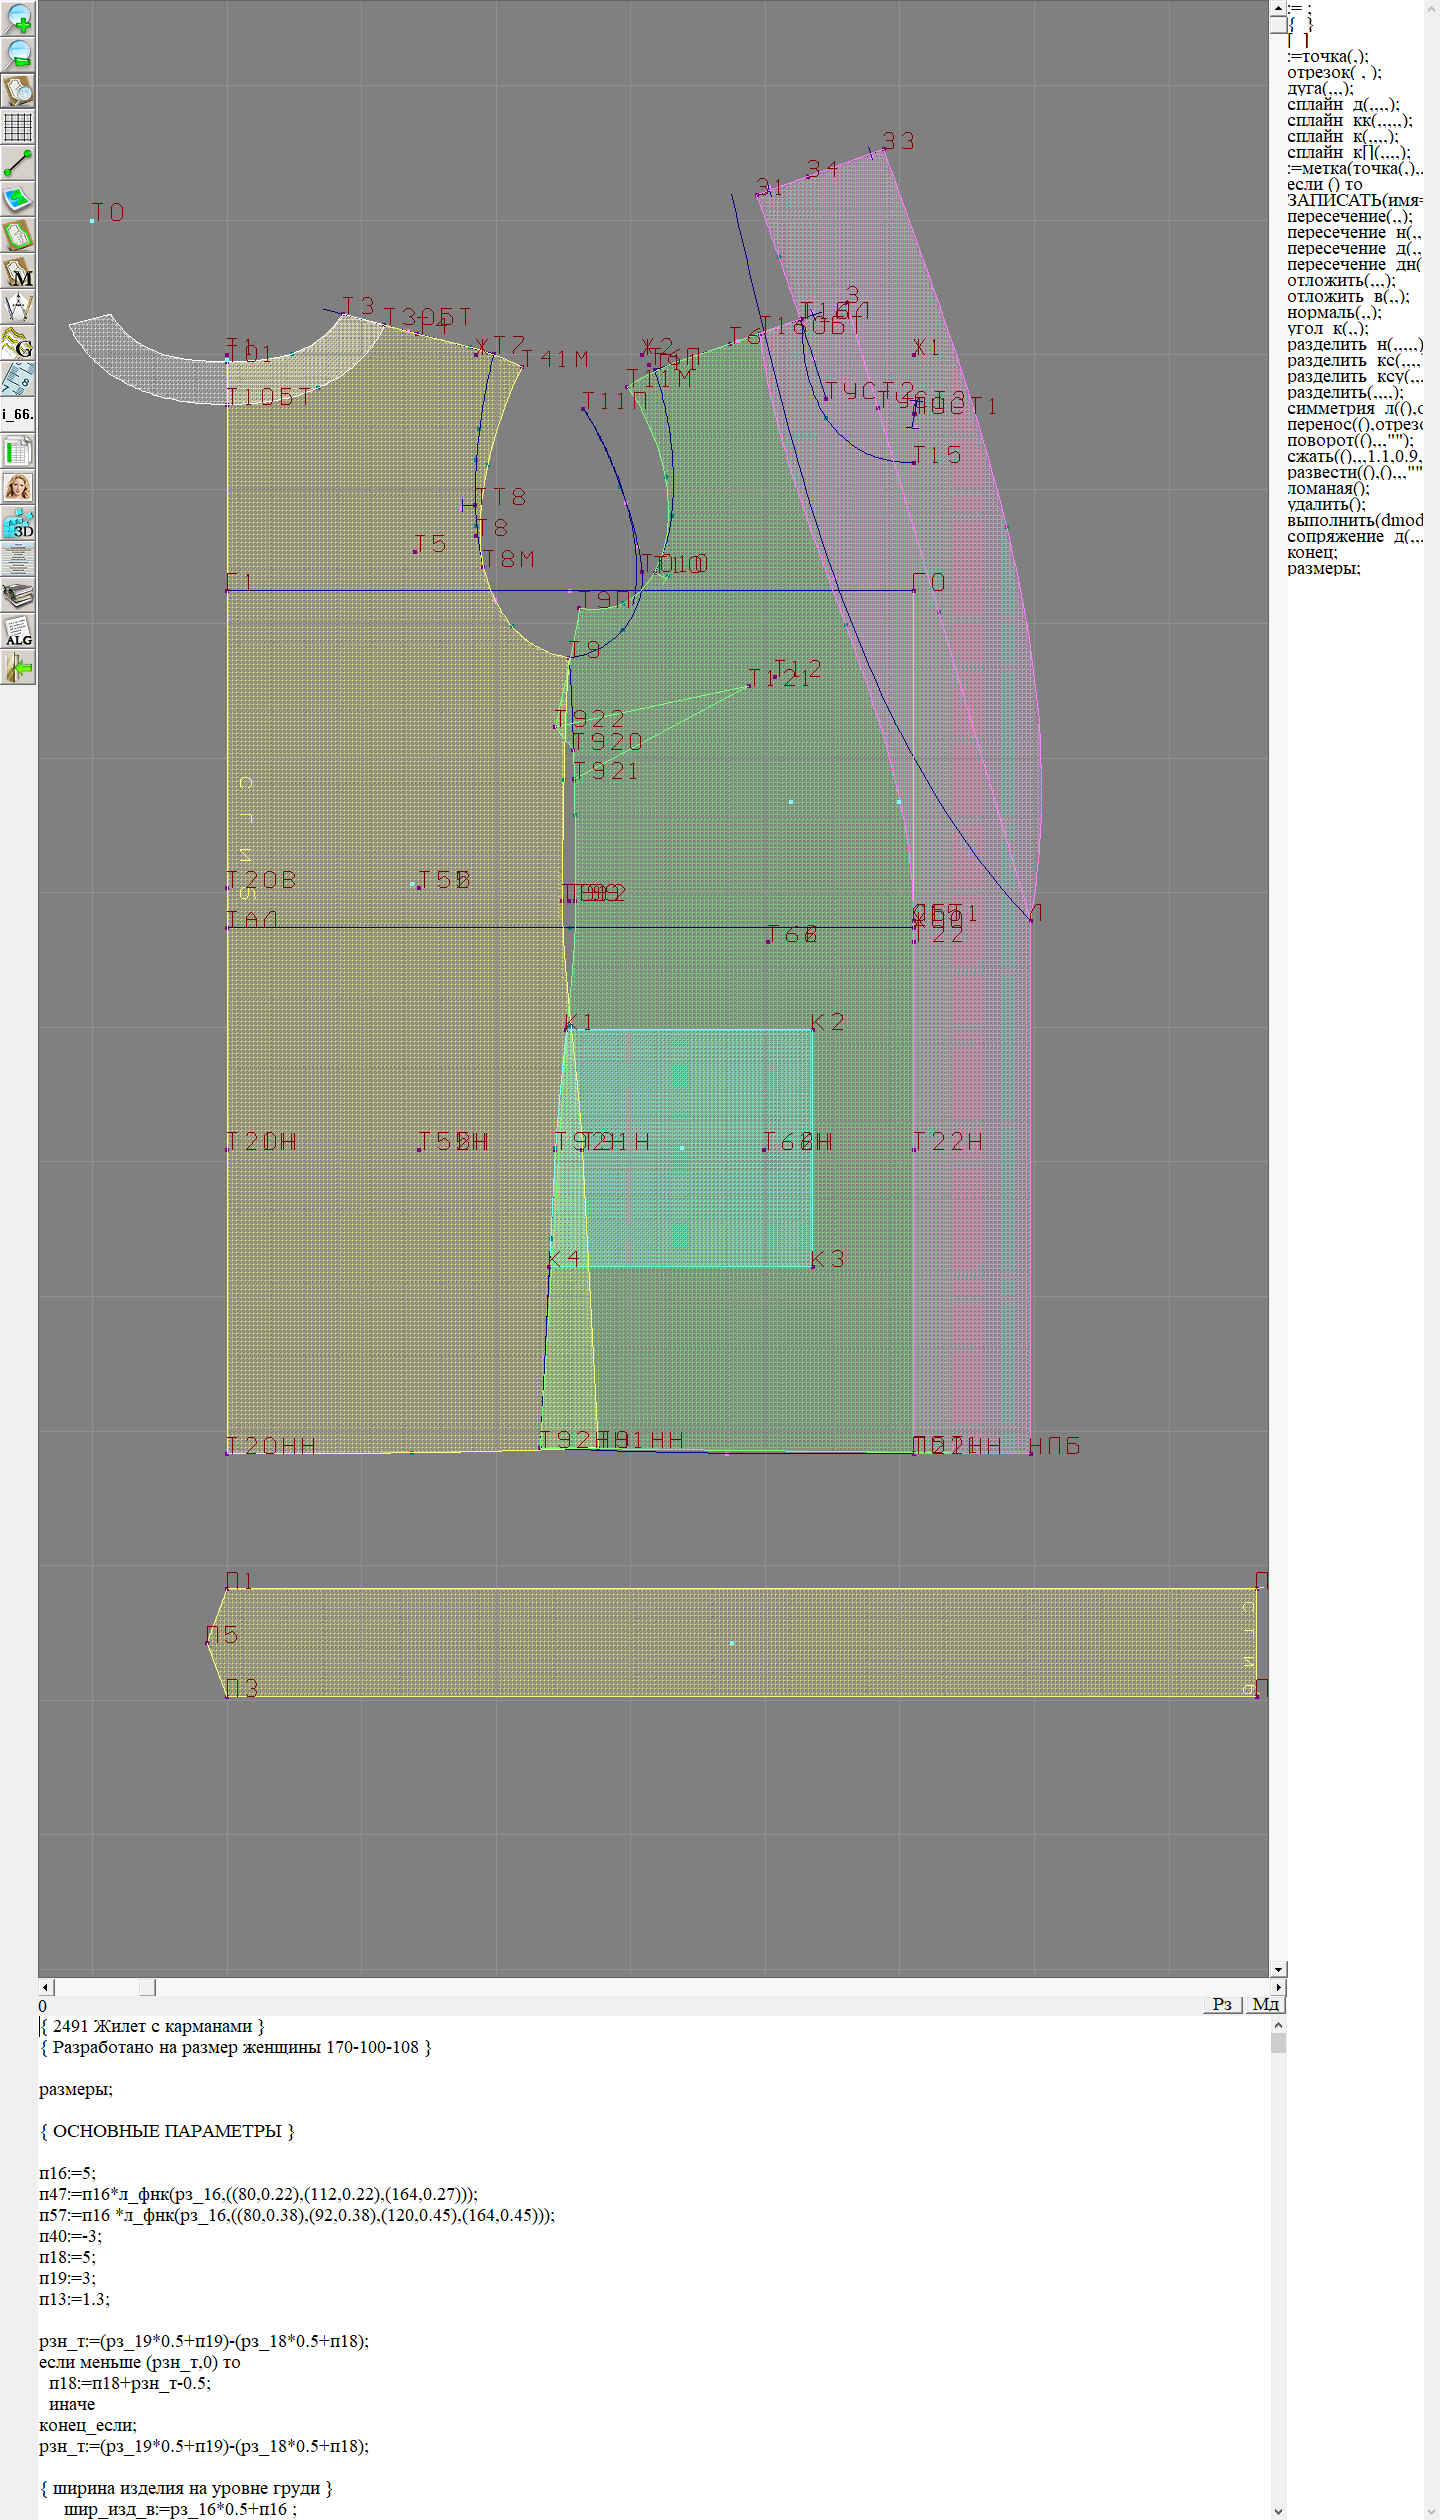
Task: Click the green spreadsheet table icon
Action: point(18,451)
